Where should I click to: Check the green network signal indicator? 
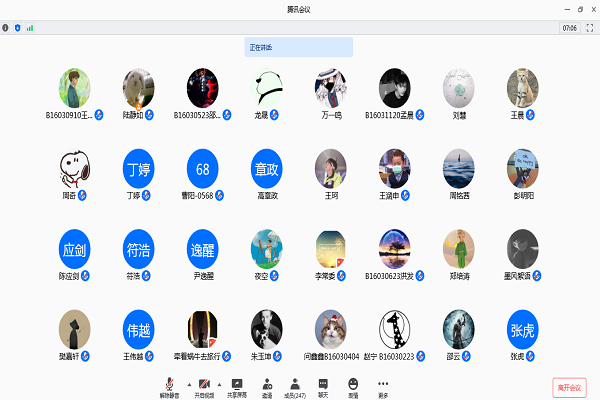tap(30, 28)
